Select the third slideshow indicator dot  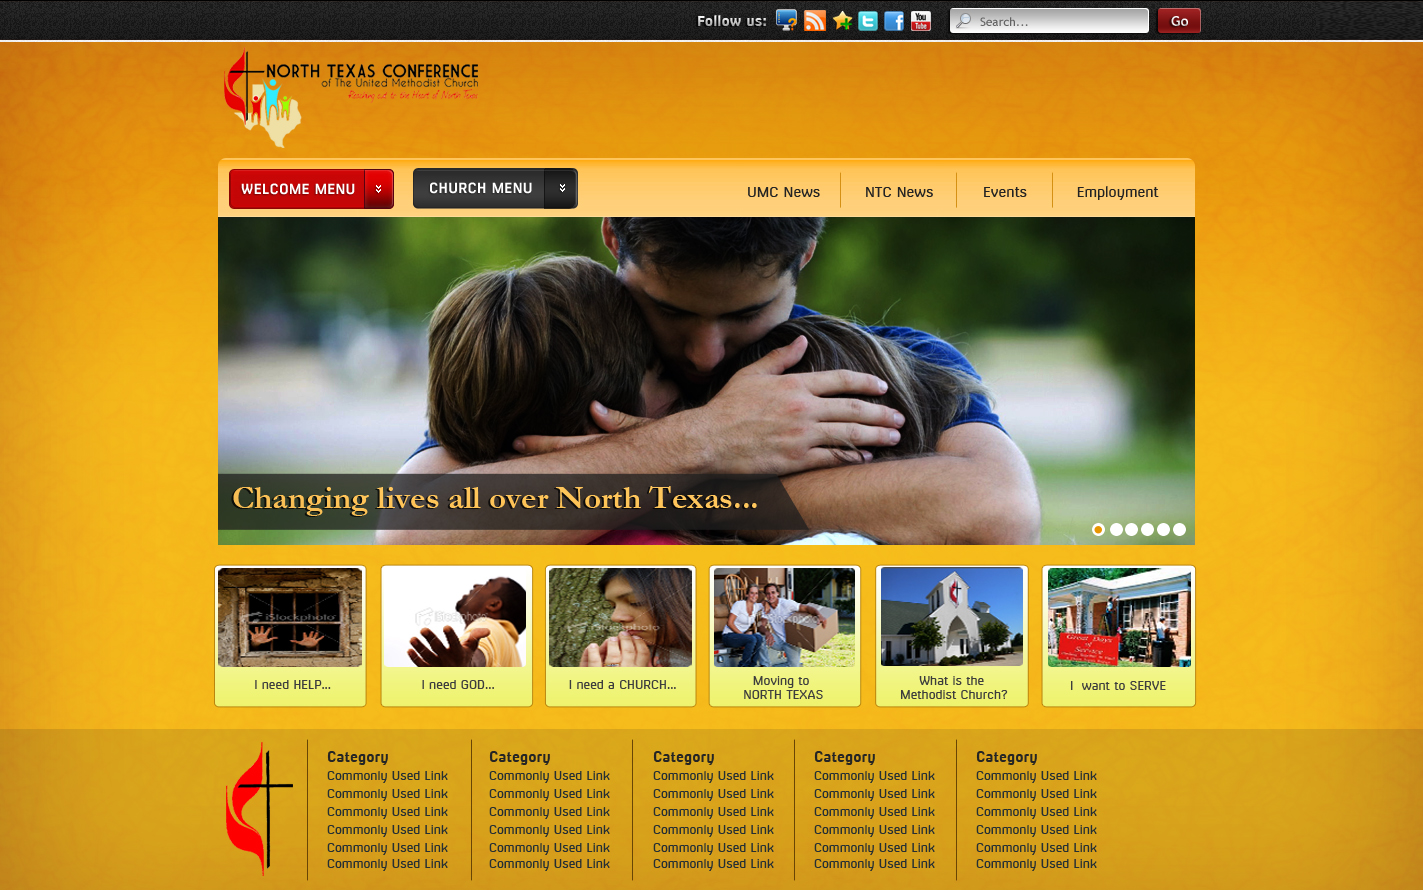point(1132,529)
